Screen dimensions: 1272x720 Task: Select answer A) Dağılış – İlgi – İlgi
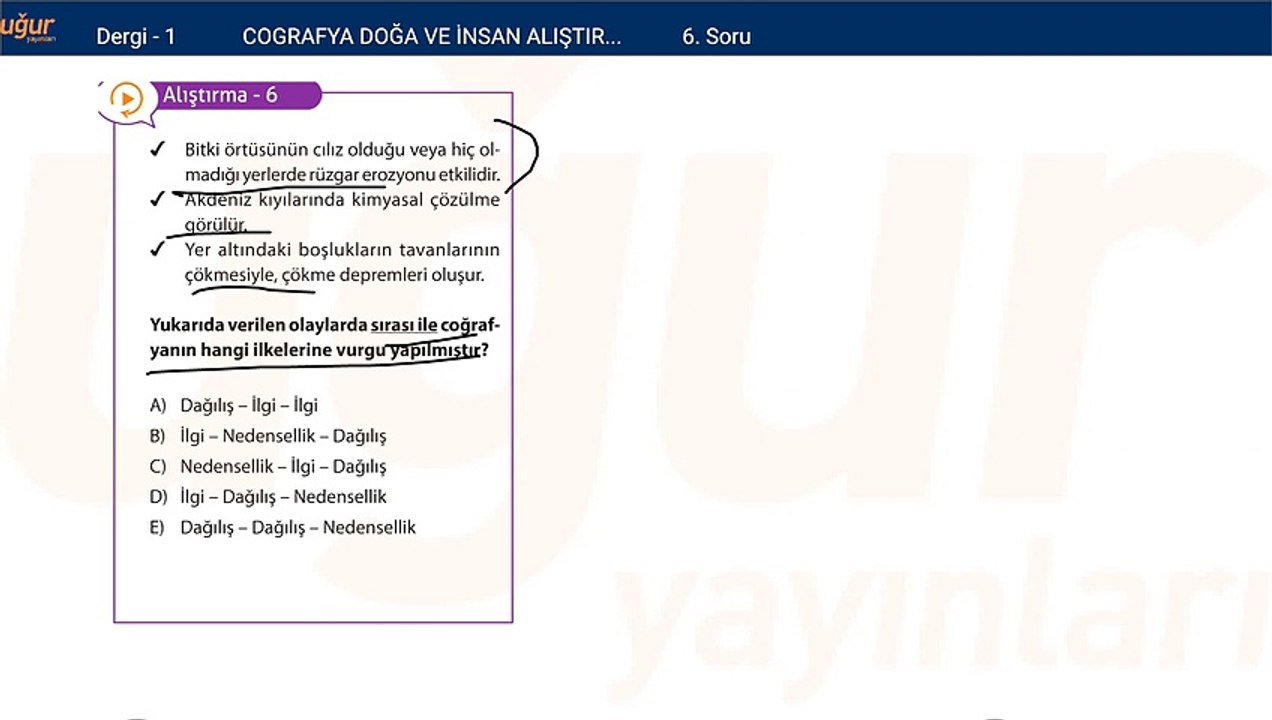(x=234, y=405)
